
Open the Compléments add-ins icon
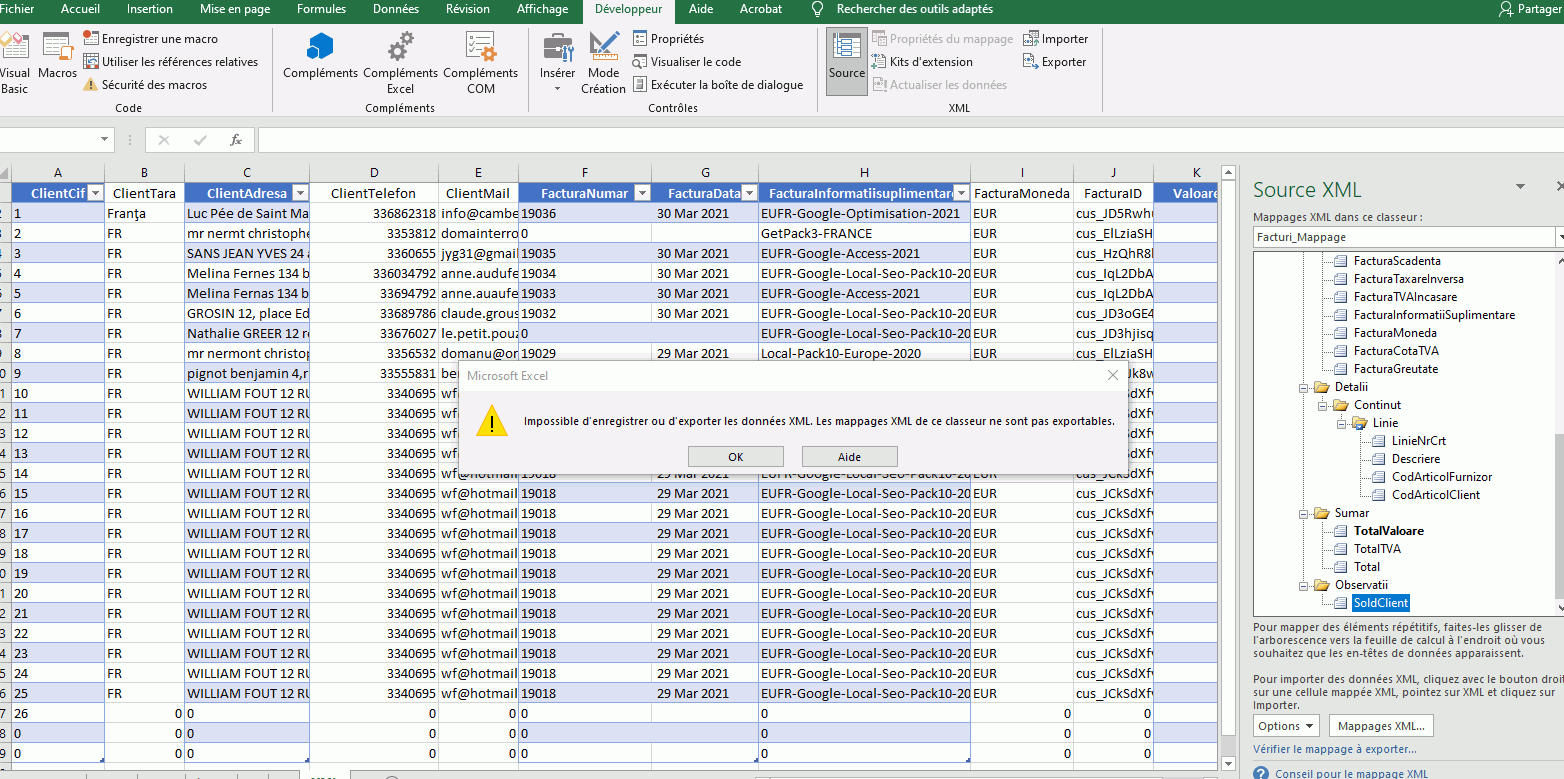[320, 47]
